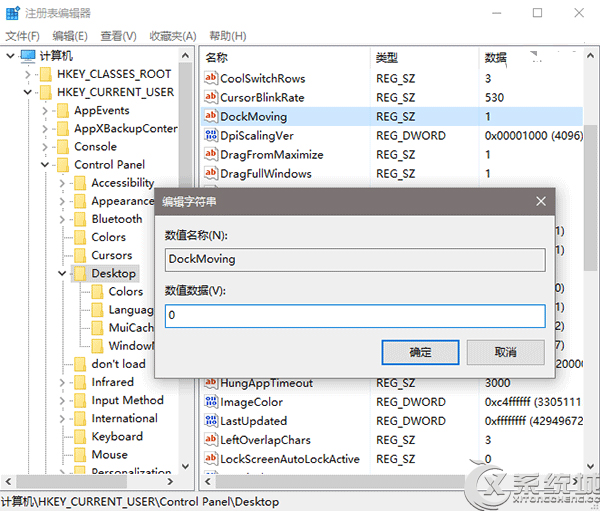The height and width of the screenshot is (511, 600).
Task: Click the 0x00001000 (4096) data cell
Action: click(533, 136)
